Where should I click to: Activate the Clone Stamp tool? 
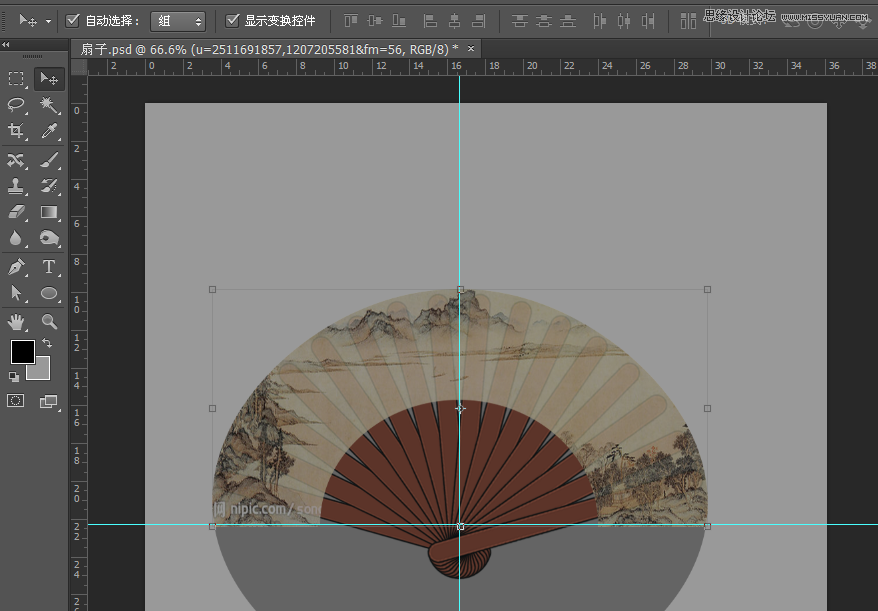click(x=17, y=186)
